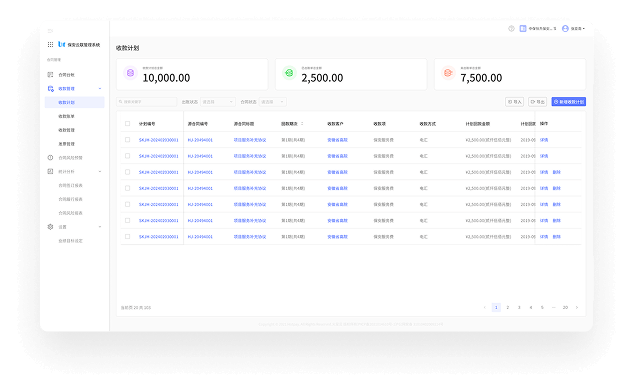Check the sixth table row's checkbox
Image resolution: width=633 pixels, height=392 pixels.
tap(128, 220)
